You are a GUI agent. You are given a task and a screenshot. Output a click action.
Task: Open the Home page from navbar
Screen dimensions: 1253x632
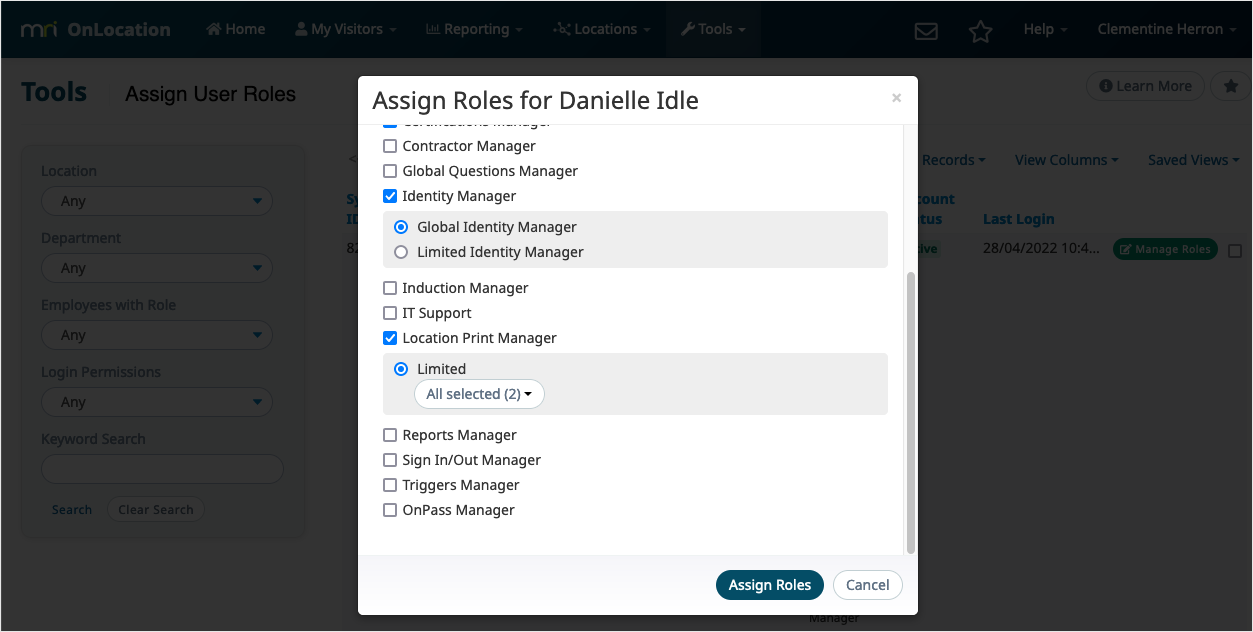point(236,29)
